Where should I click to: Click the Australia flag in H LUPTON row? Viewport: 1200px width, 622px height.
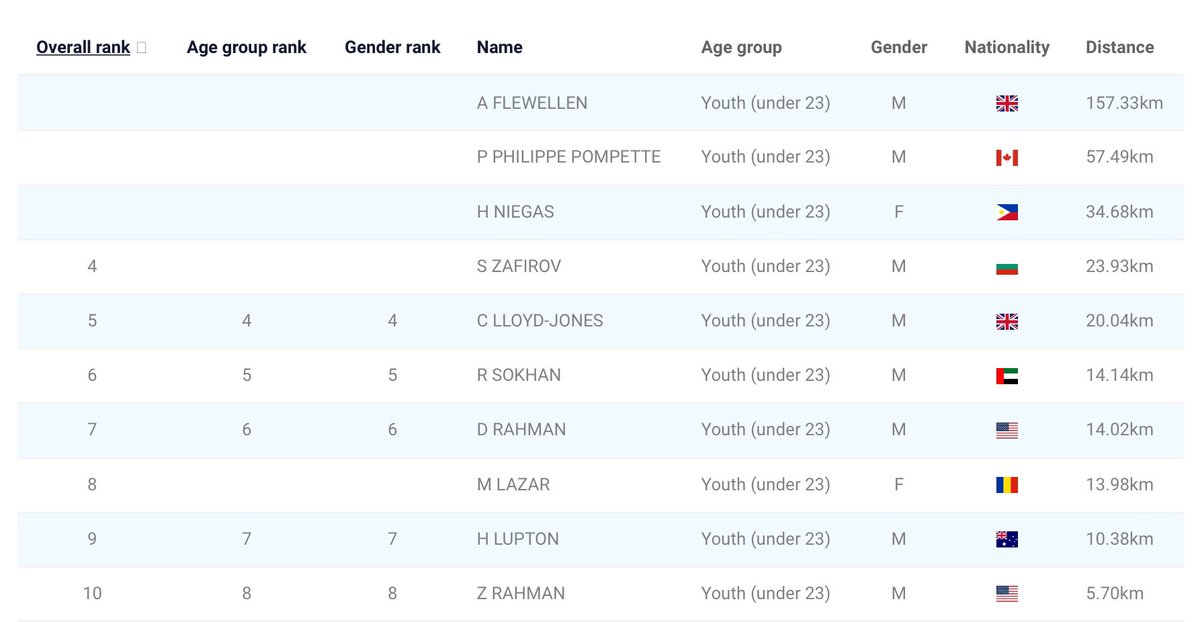1007,539
